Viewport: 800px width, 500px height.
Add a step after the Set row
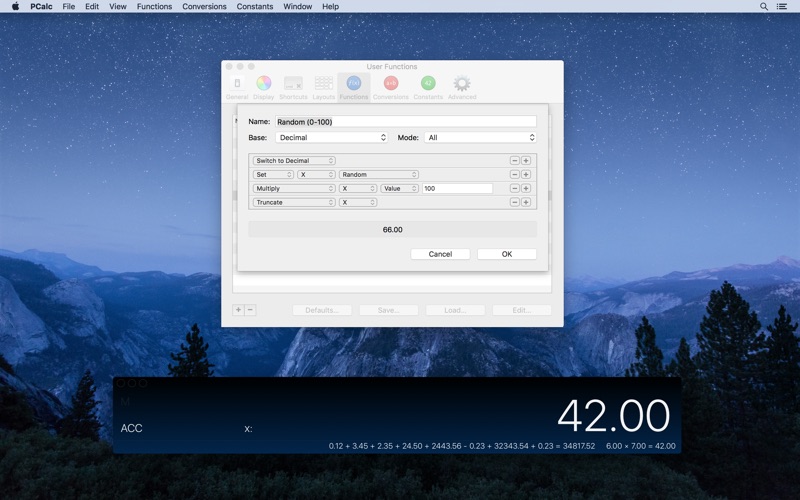pos(526,174)
